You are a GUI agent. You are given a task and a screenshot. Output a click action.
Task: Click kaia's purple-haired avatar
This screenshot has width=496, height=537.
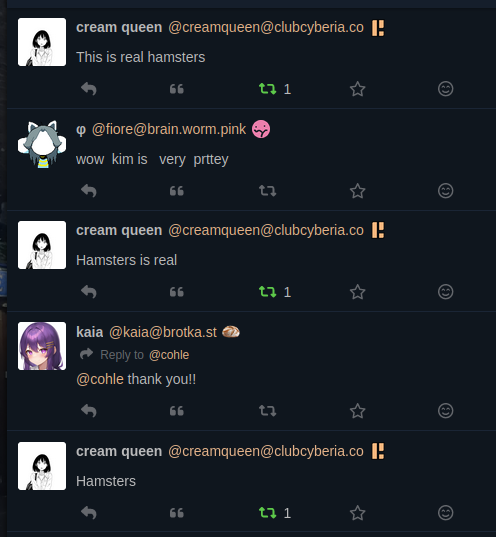tap(42, 346)
